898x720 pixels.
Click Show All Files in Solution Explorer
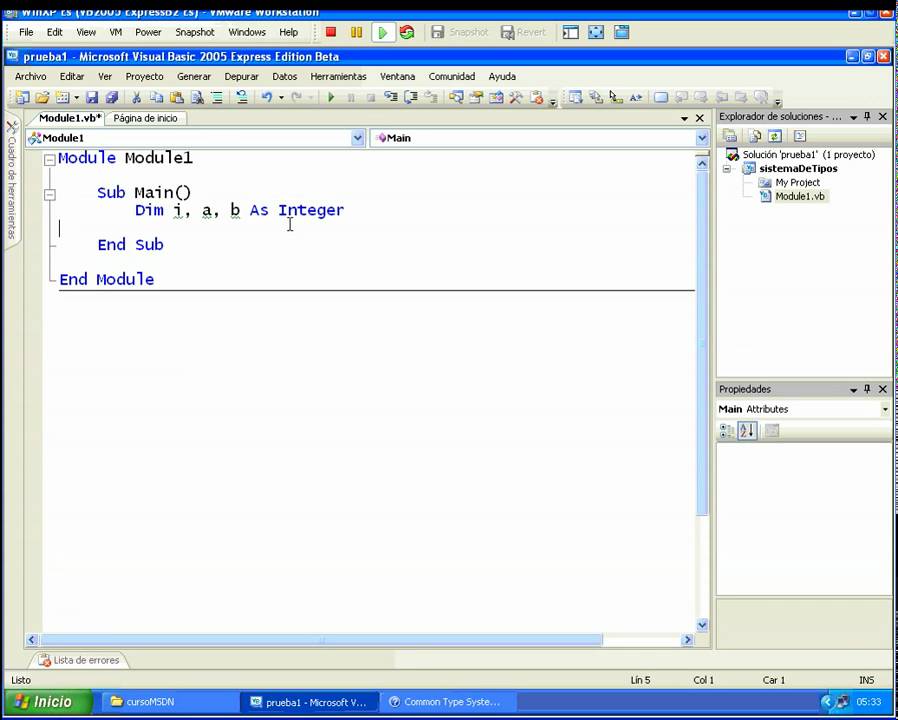click(755, 136)
